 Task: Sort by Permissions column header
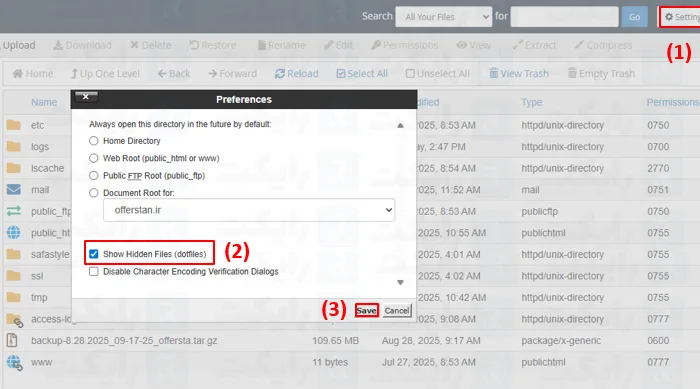click(673, 102)
